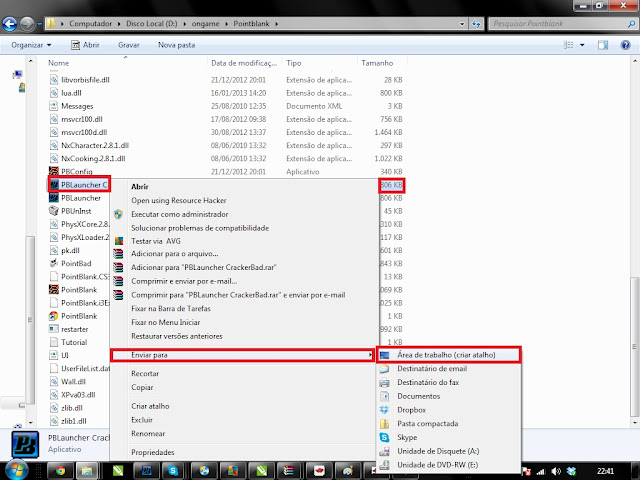
Task: Expand arrow after Pointblank in breadcrumb
Action: tap(277, 24)
